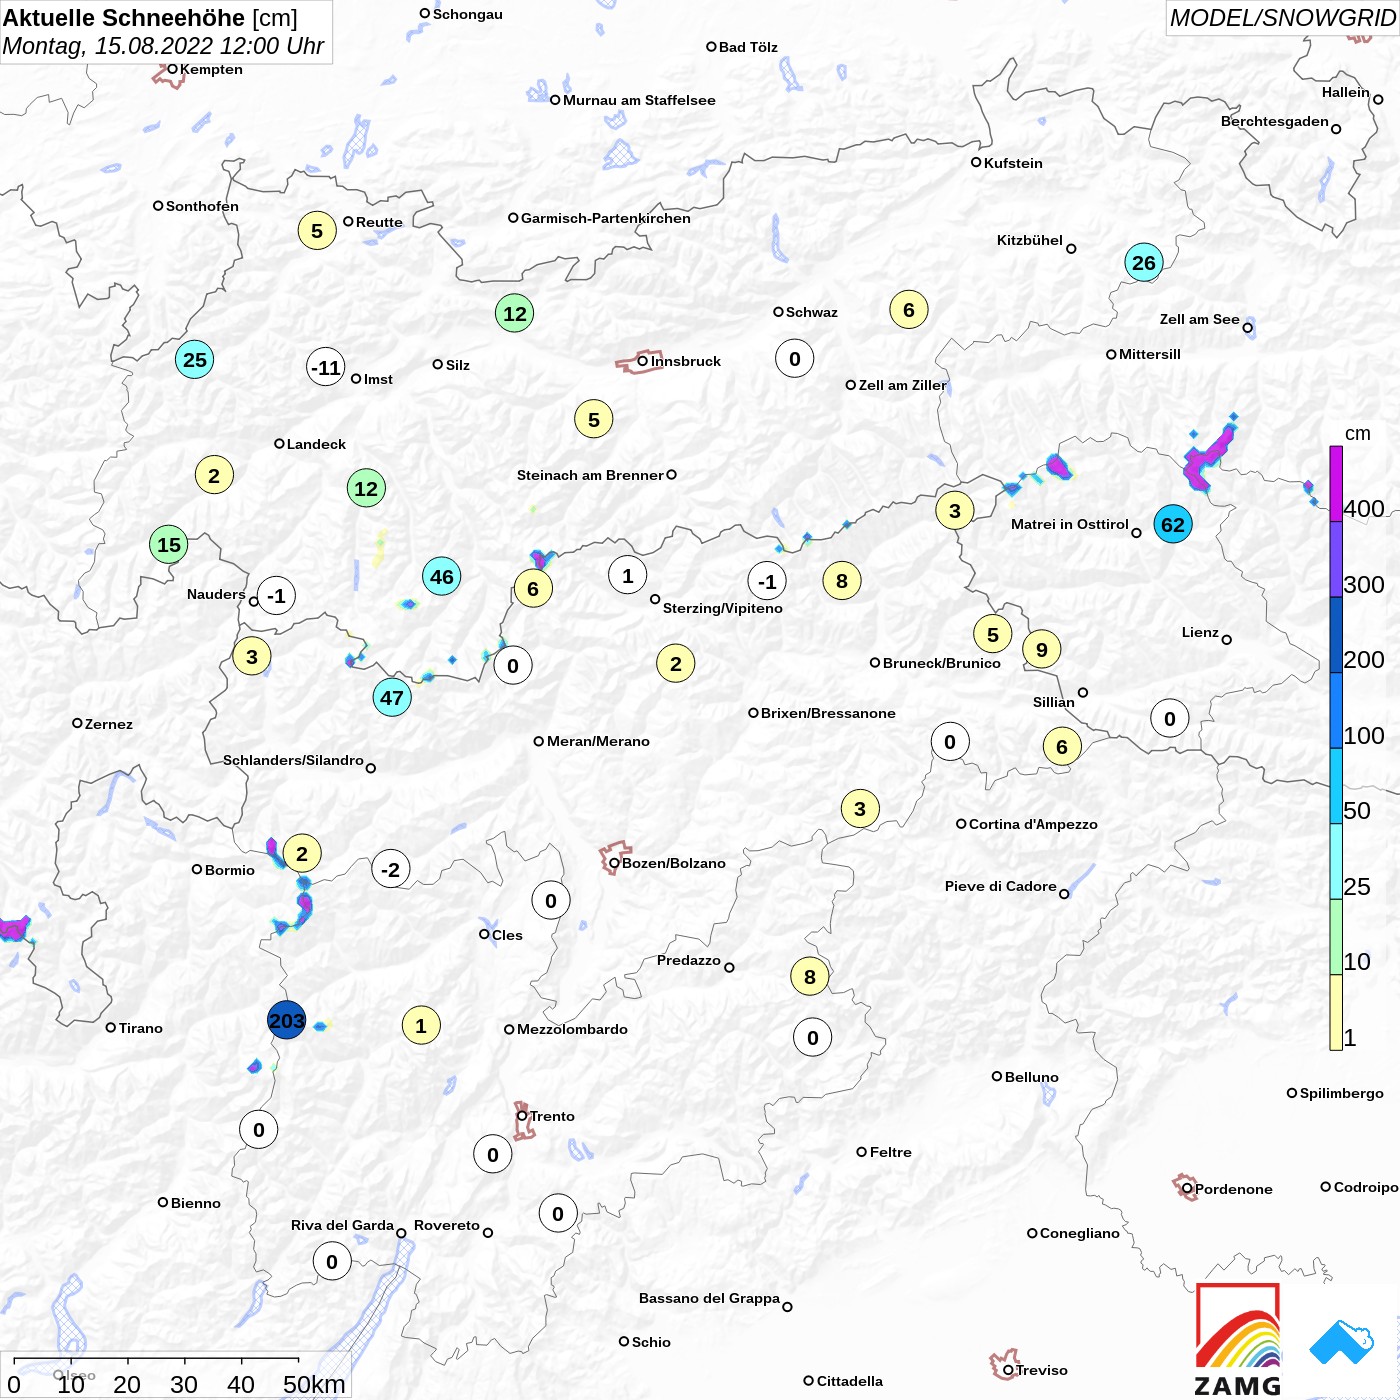Click the 0 marker beside Riva del Garda
1400x1400 pixels.
coord(332,1261)
